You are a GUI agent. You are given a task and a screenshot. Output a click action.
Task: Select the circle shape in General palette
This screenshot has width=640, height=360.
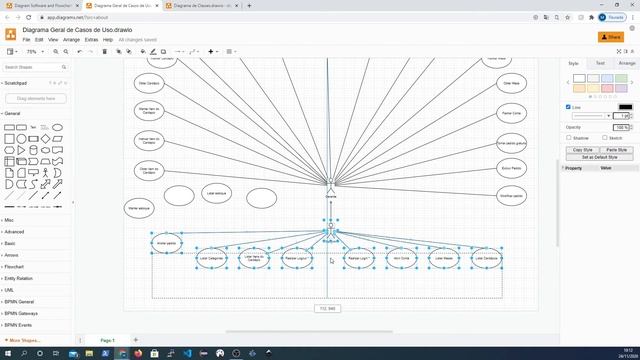coord(21,139)
